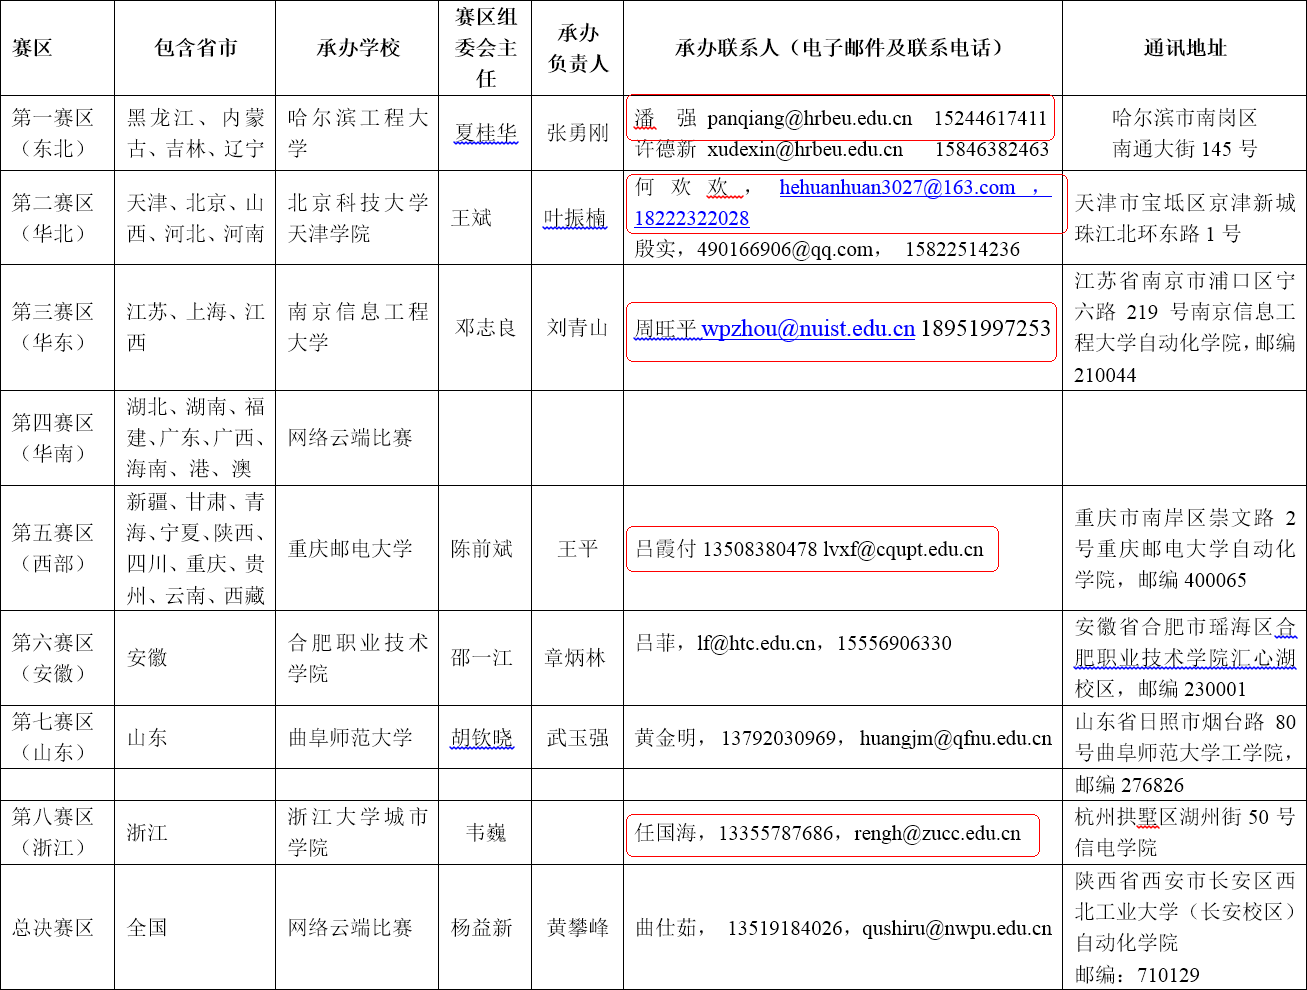The height and width of the screenshot is (990, 1307).
Task: Select the header cell 承办负责人
Action: (577, 48)
